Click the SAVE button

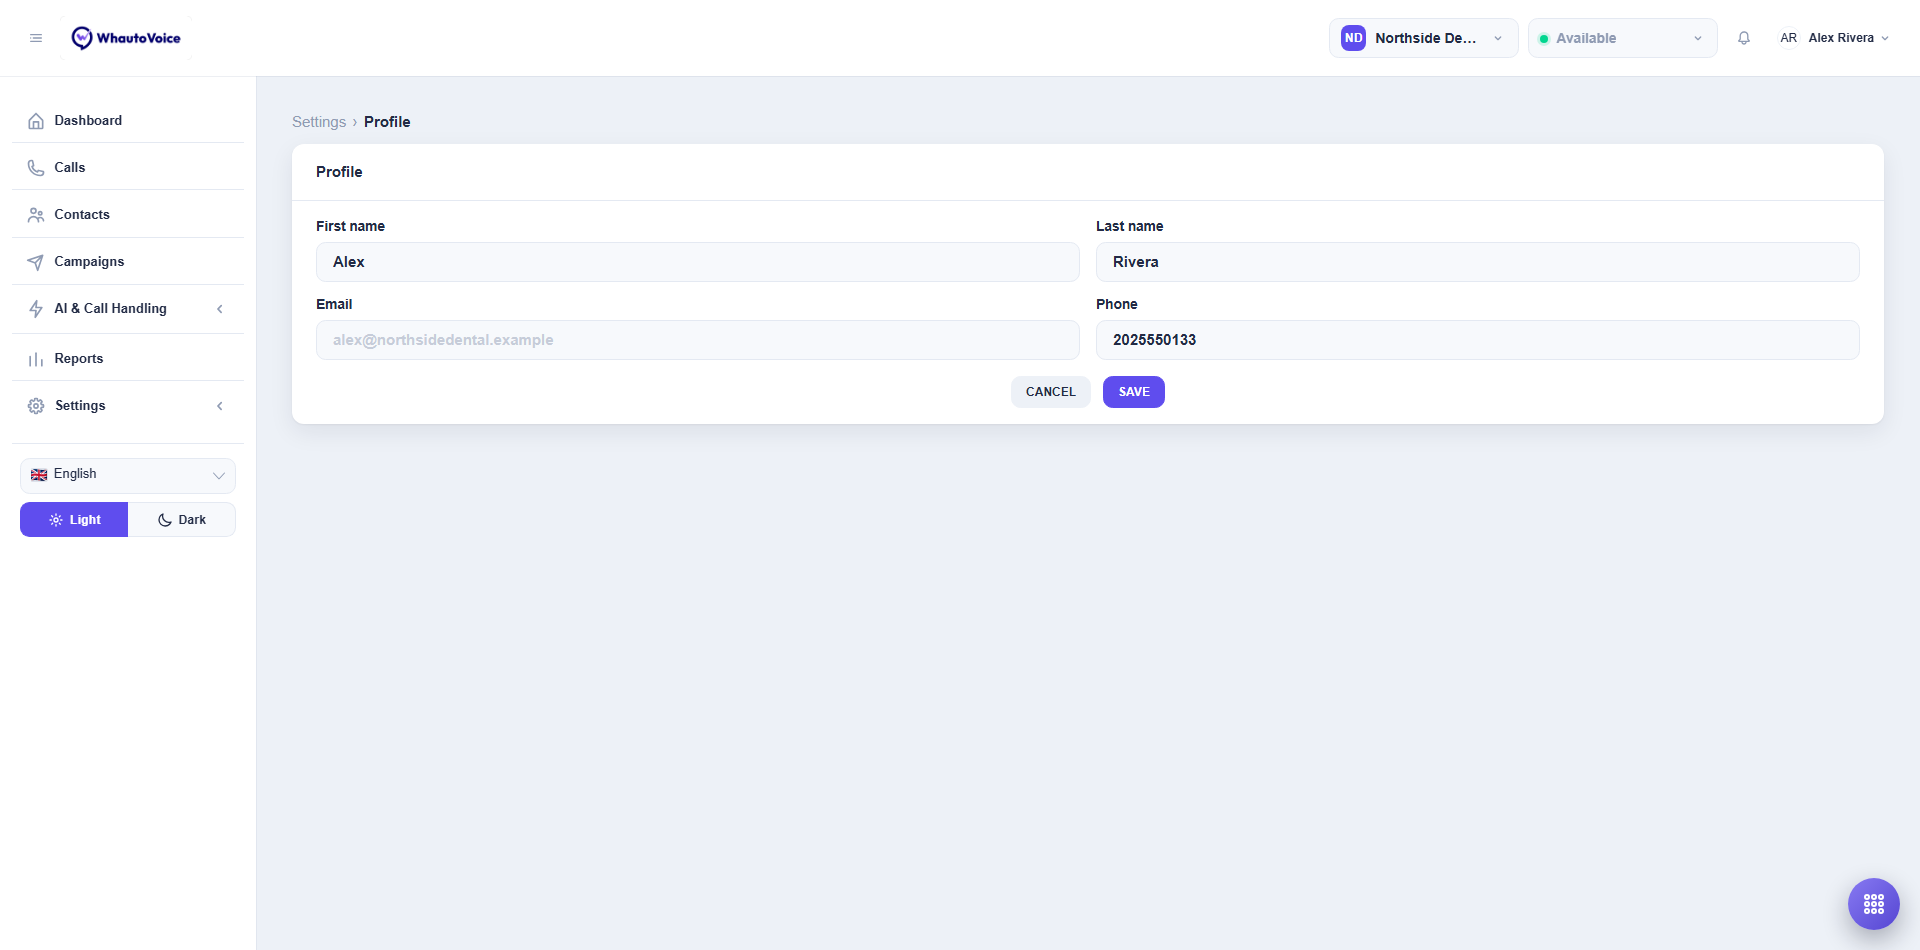pyautogui.click(x=1134, y=392)
